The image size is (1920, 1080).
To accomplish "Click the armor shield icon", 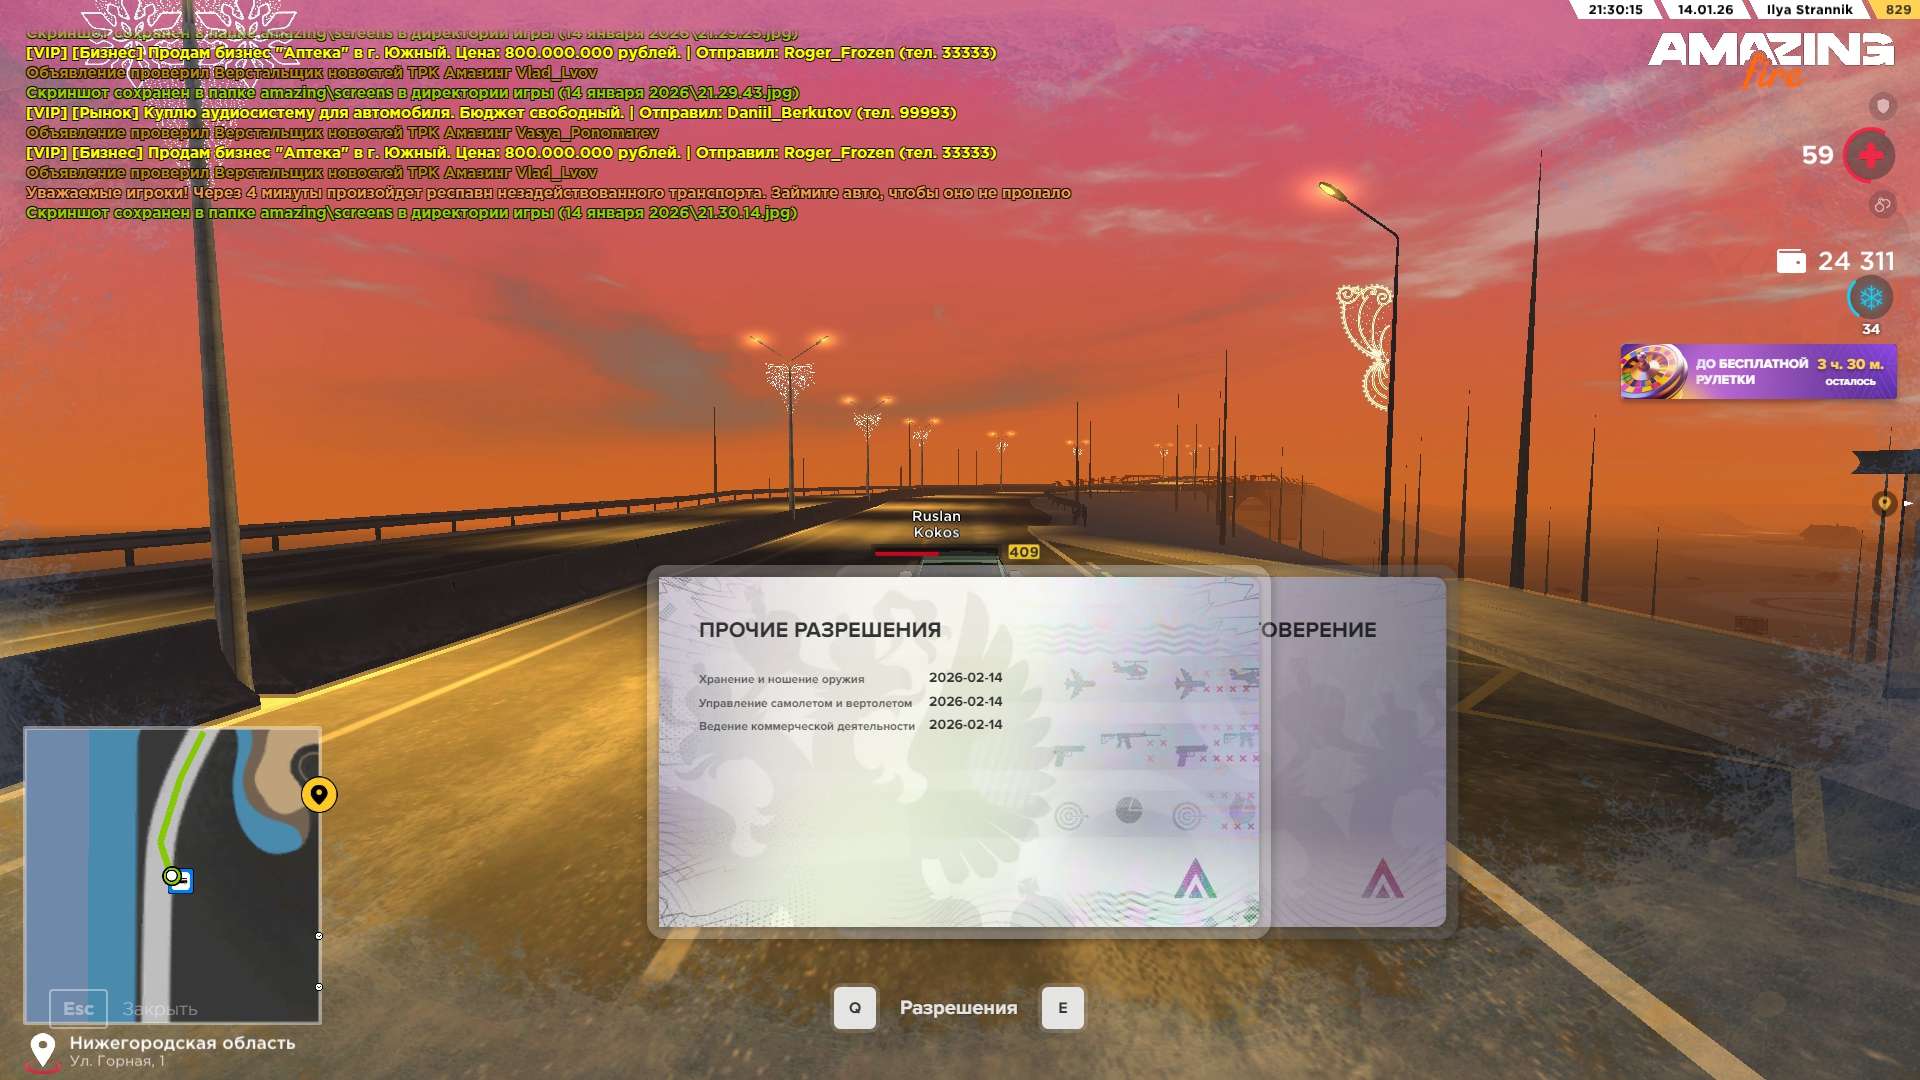I will coord(1883,105).
